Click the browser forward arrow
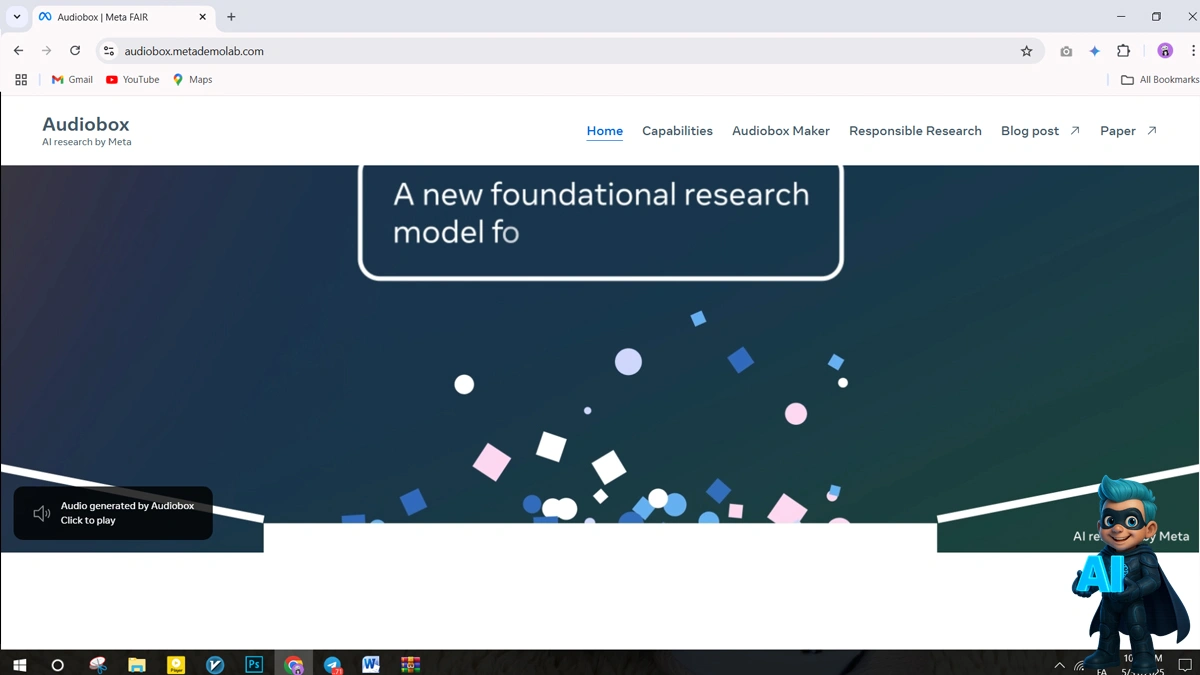Viewport: 1200px width, 675px height. (46, 51)
